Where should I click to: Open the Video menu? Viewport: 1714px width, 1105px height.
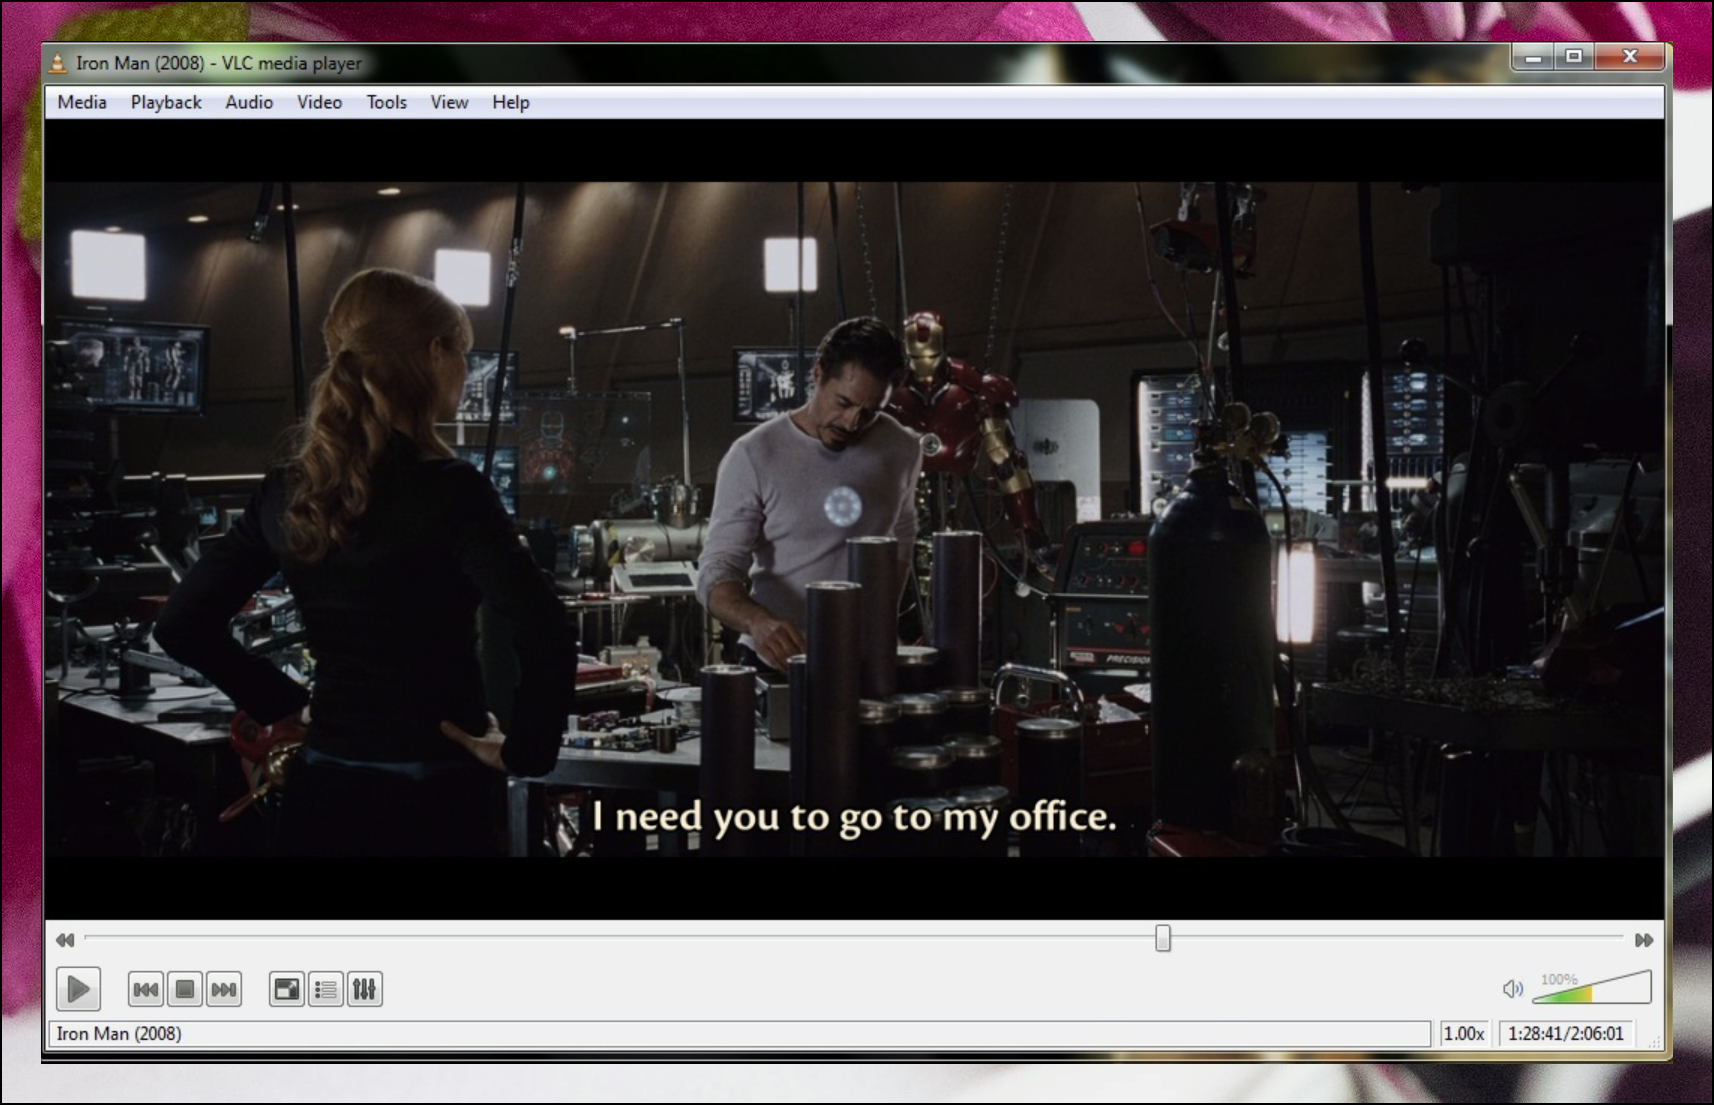point(319,102)
